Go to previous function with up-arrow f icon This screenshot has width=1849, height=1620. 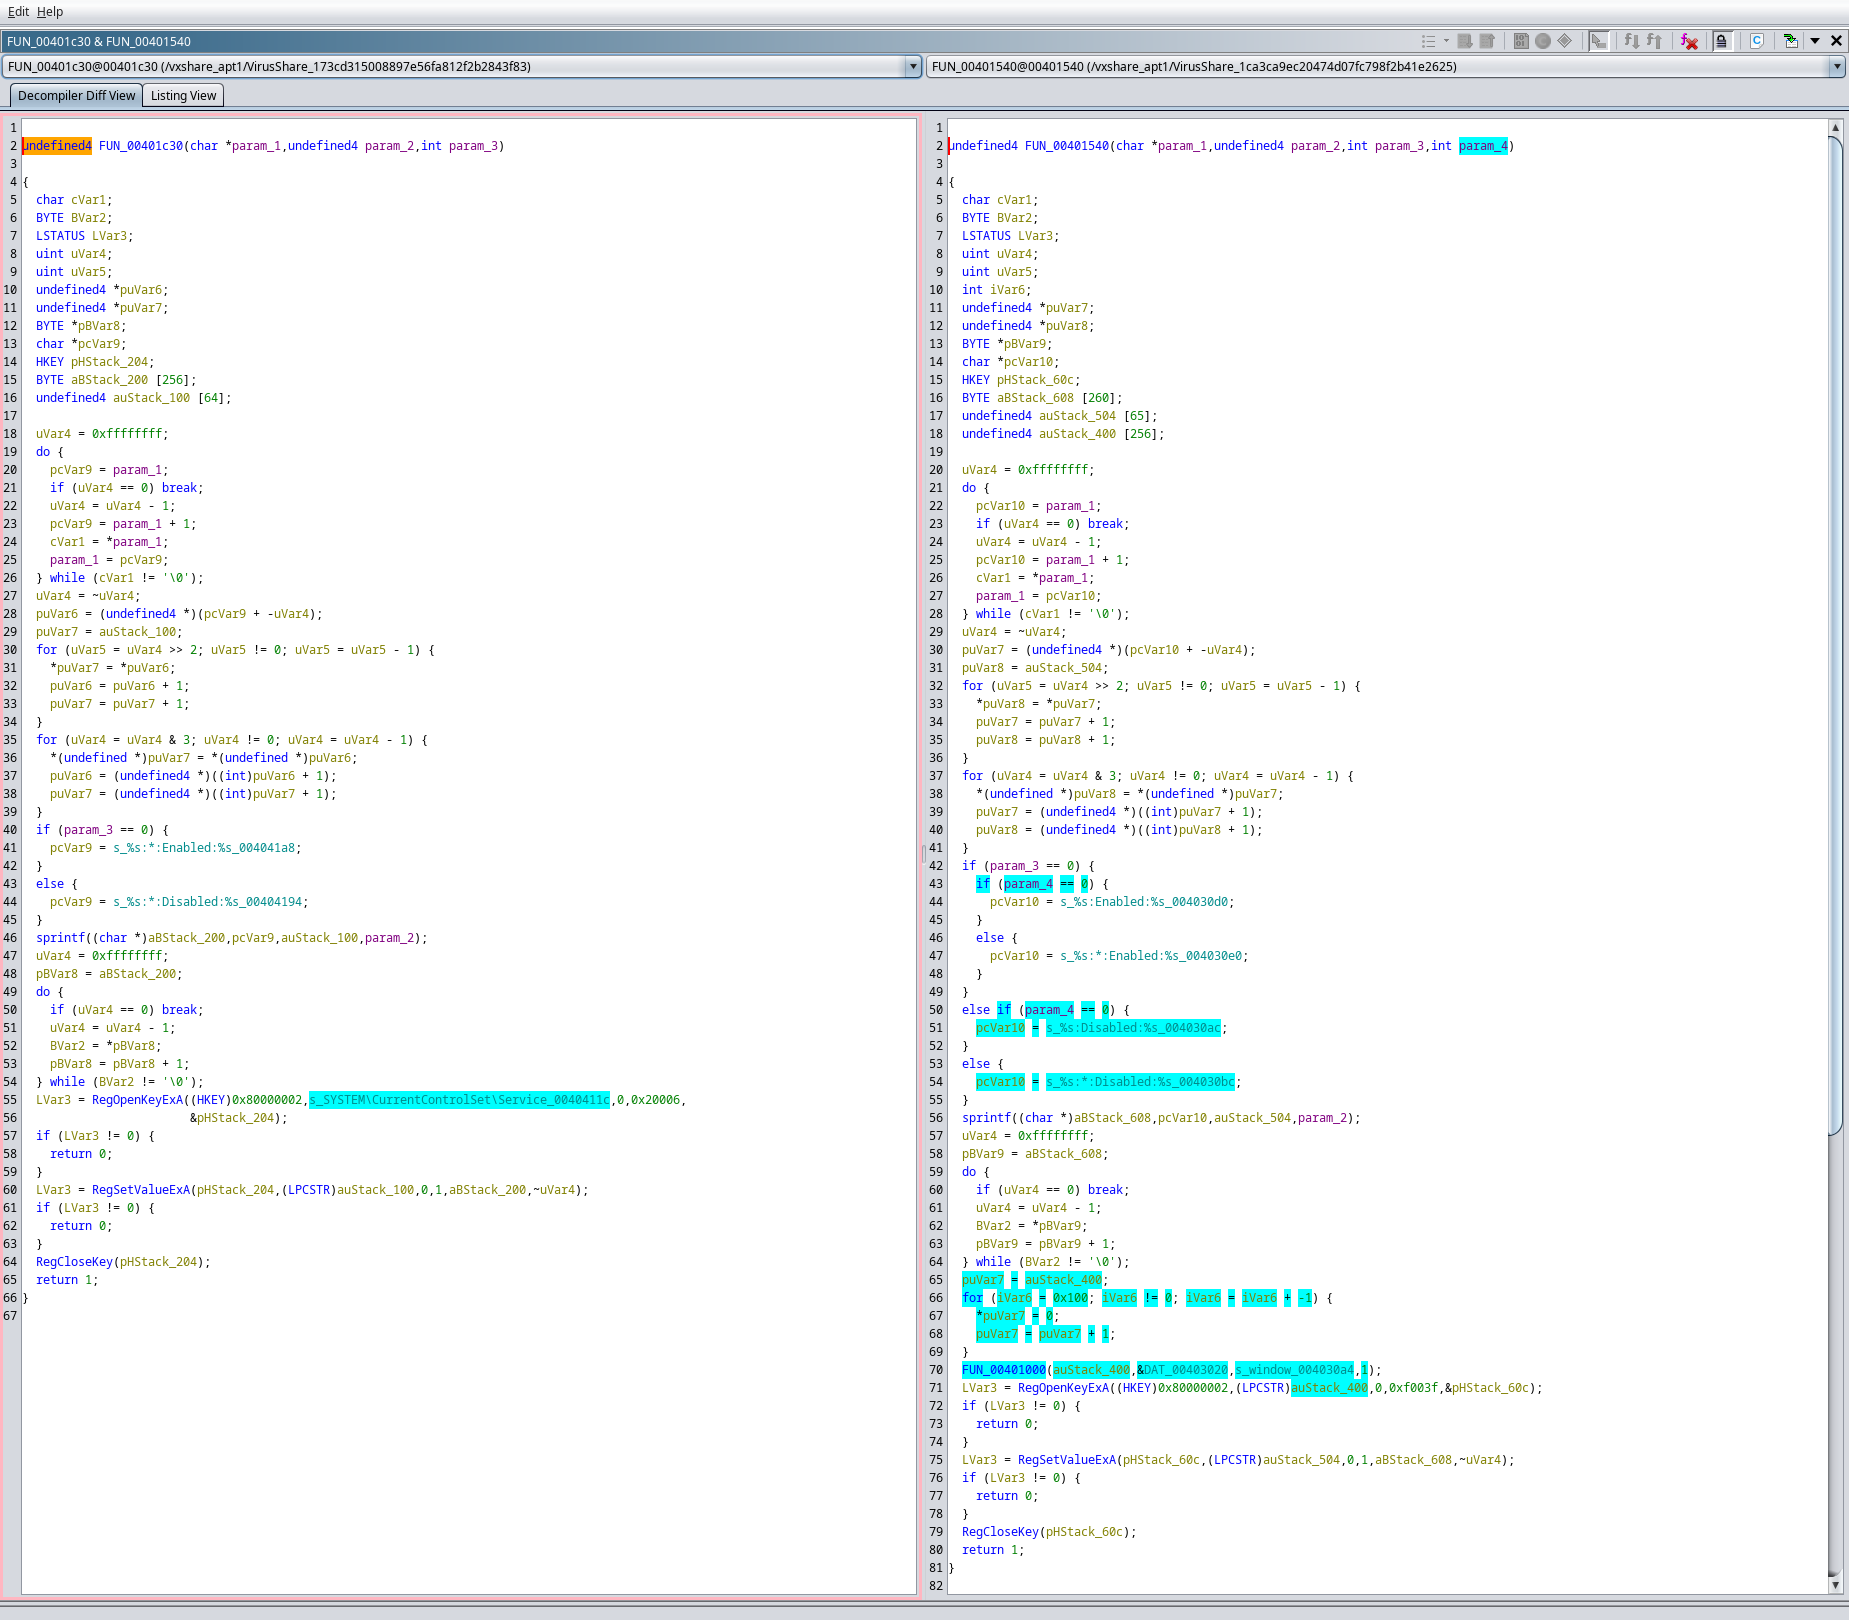(x=1654, y=41)
